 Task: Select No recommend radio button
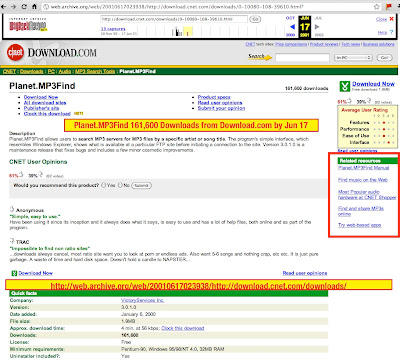[x=120, y=185]
